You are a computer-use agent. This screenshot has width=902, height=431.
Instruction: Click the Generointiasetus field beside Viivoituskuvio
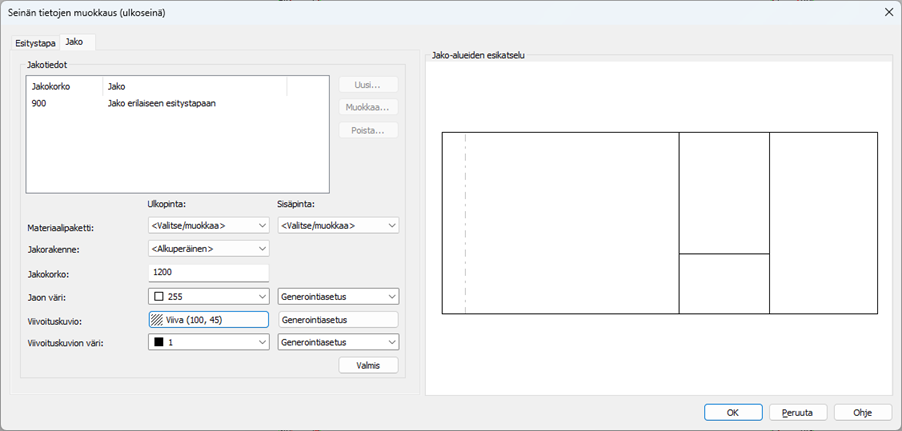click(338, 320)
